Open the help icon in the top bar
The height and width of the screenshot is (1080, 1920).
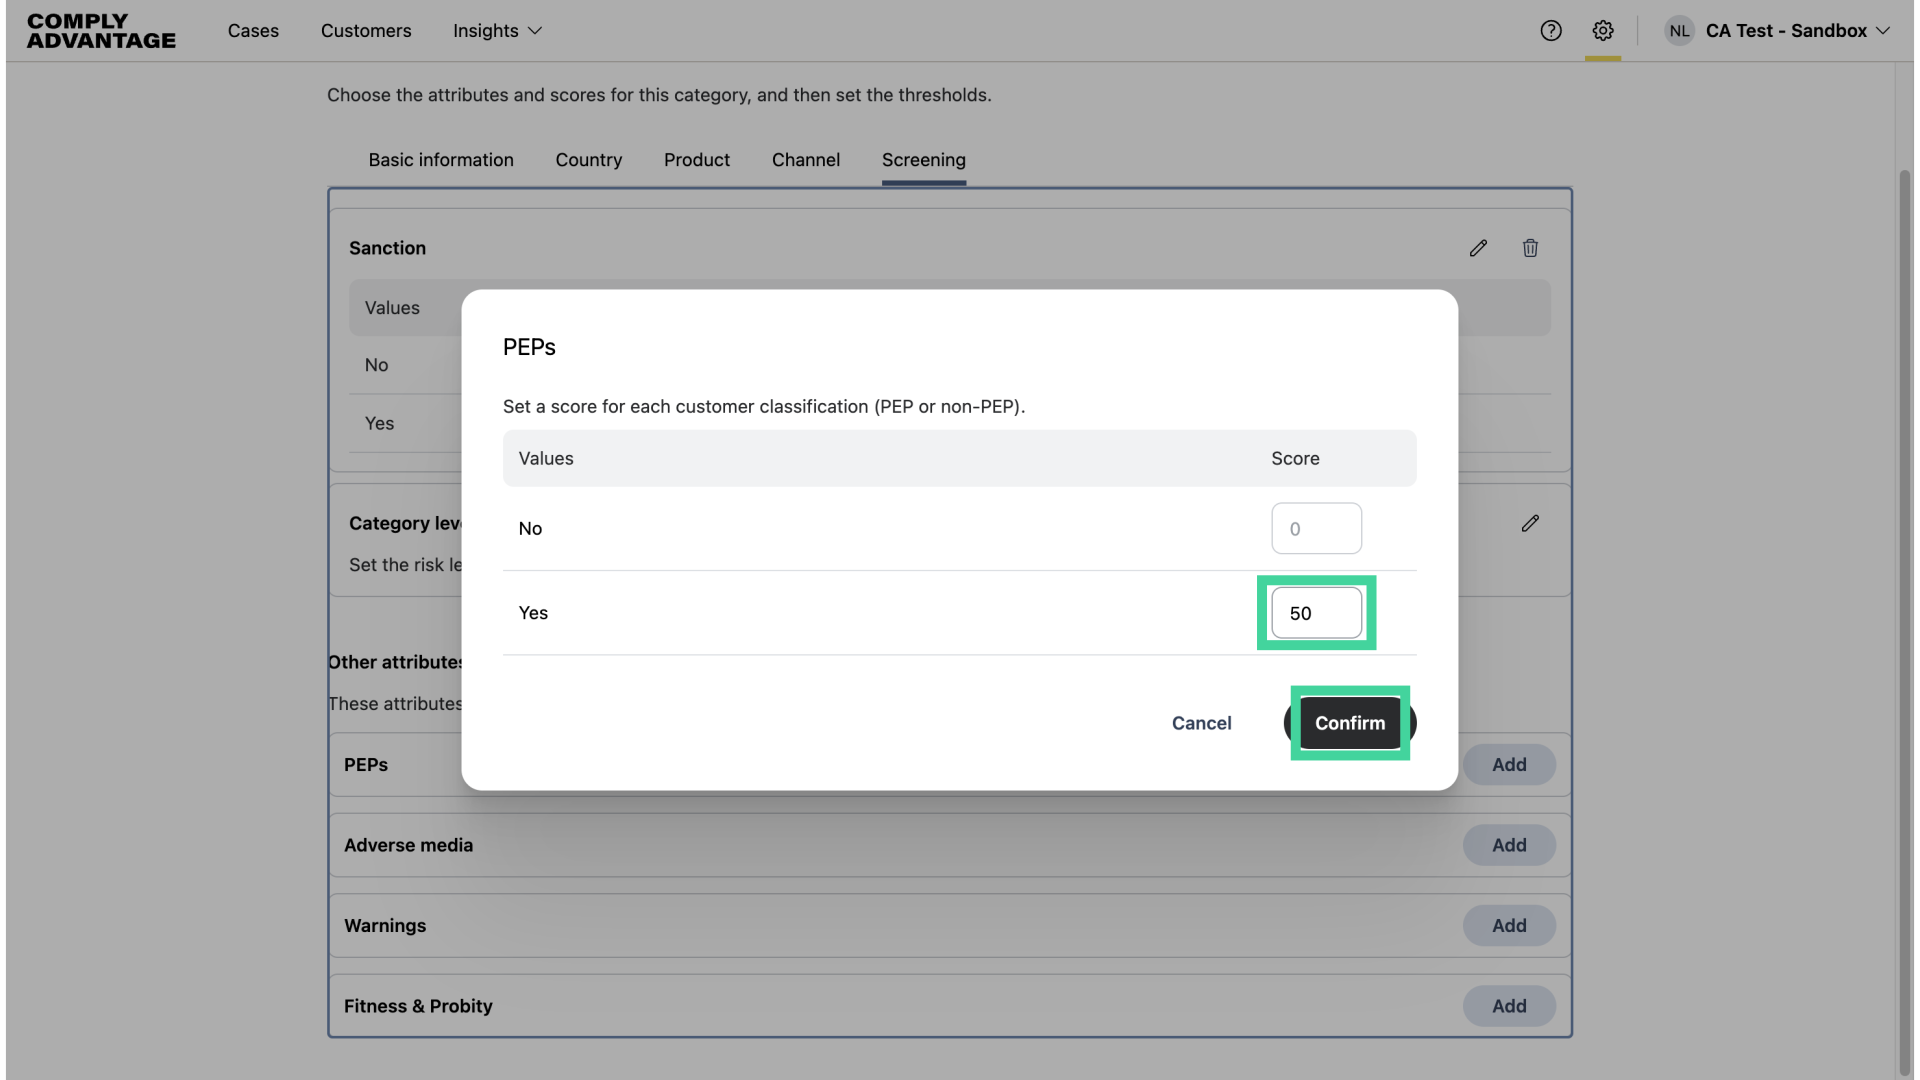tap(1551, 30)
